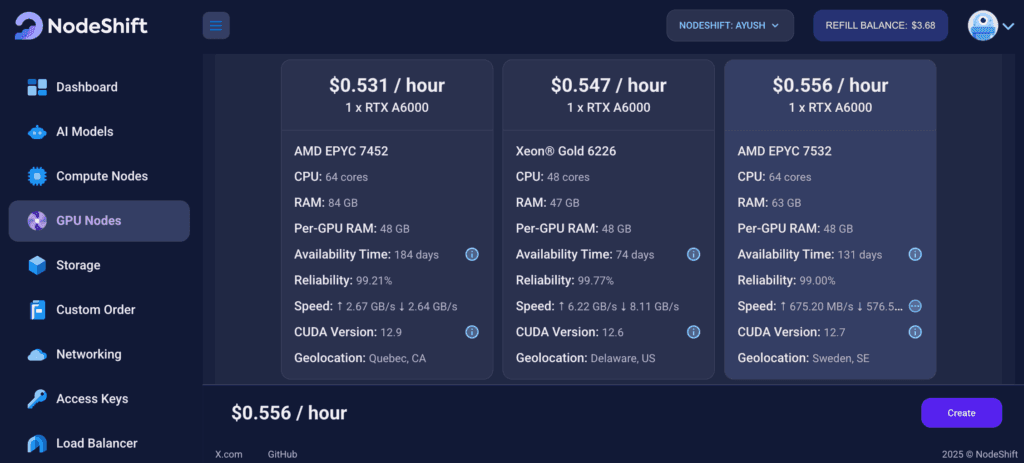
Task: Expand truncated Speed value on EPYC 7532
Action: coord(914,306)
